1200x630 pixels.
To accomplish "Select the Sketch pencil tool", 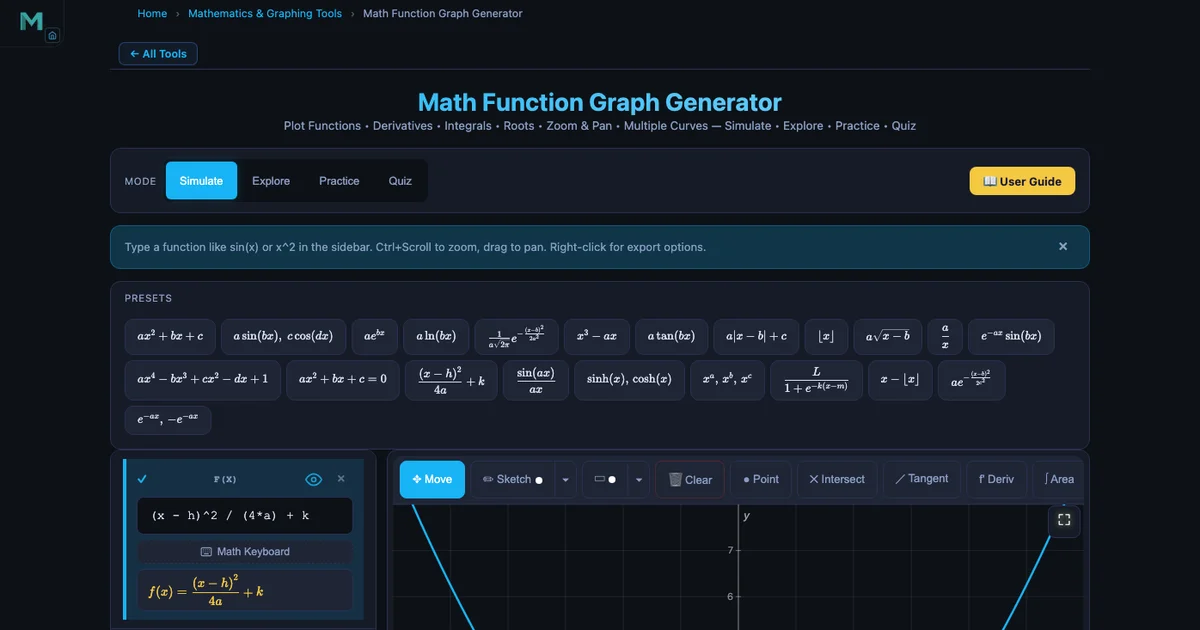I will coord(512,479).
